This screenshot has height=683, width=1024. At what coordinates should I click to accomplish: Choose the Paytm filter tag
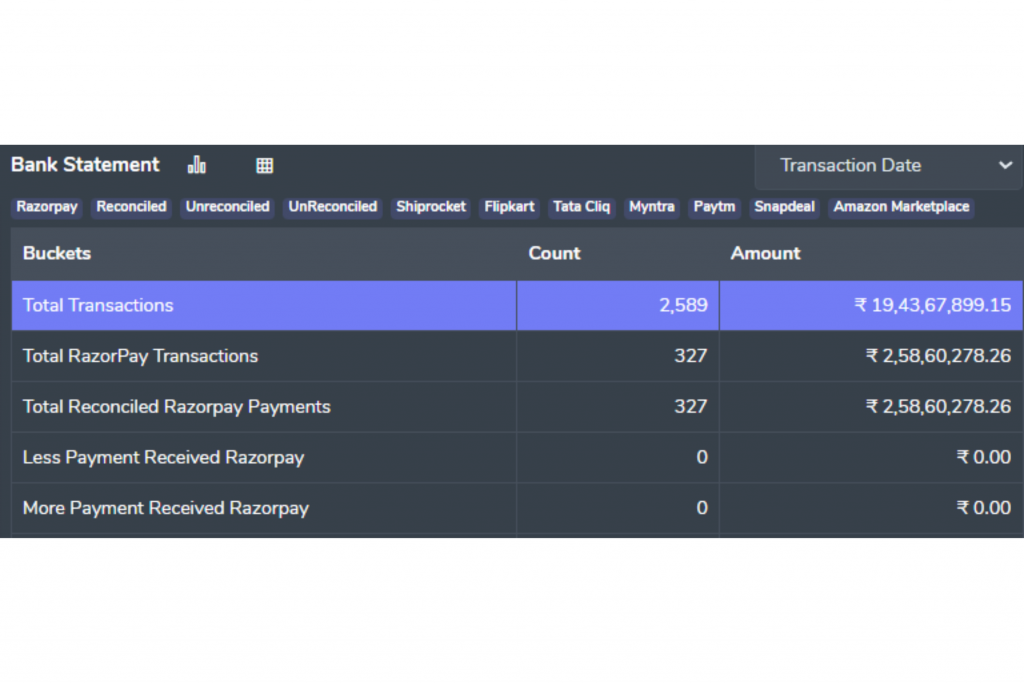point(714,207)
